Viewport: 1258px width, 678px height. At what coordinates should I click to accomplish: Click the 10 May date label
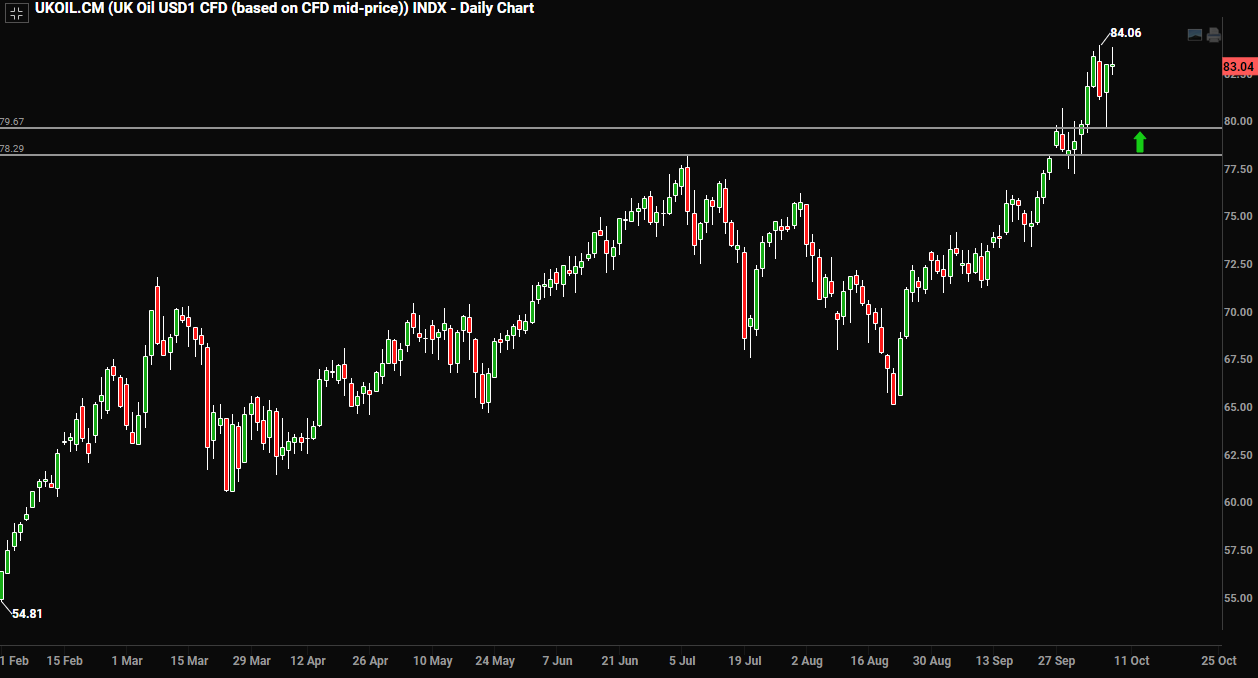[433, 661]
